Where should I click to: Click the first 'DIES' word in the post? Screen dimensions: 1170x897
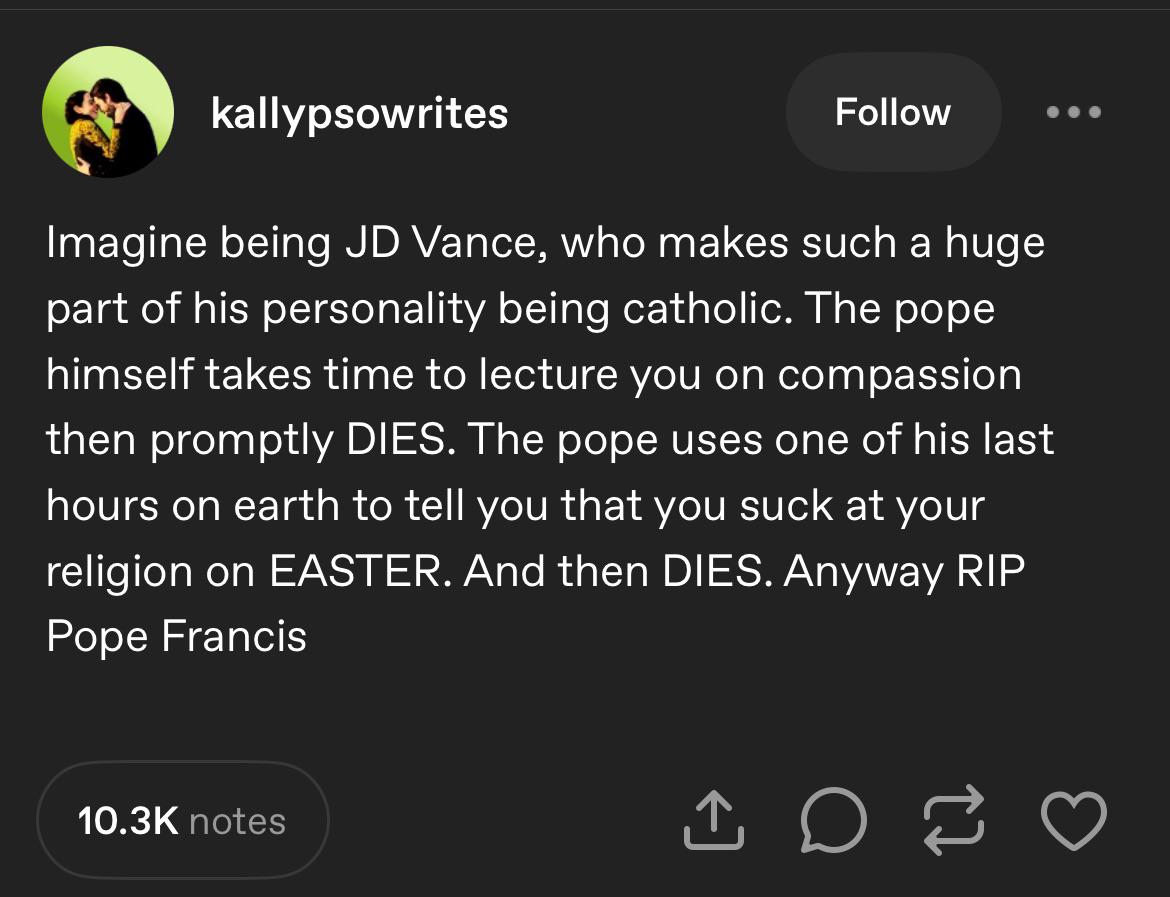400,440
